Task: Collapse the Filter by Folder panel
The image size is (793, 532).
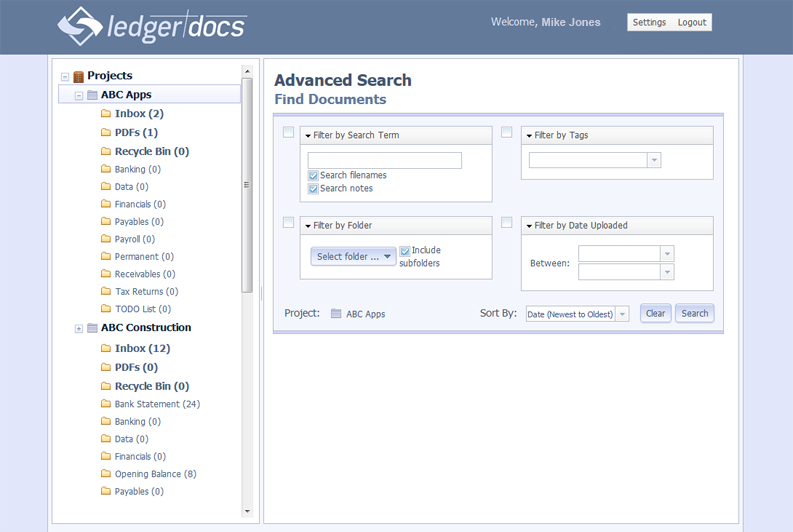Action: [x=308, y=226]
